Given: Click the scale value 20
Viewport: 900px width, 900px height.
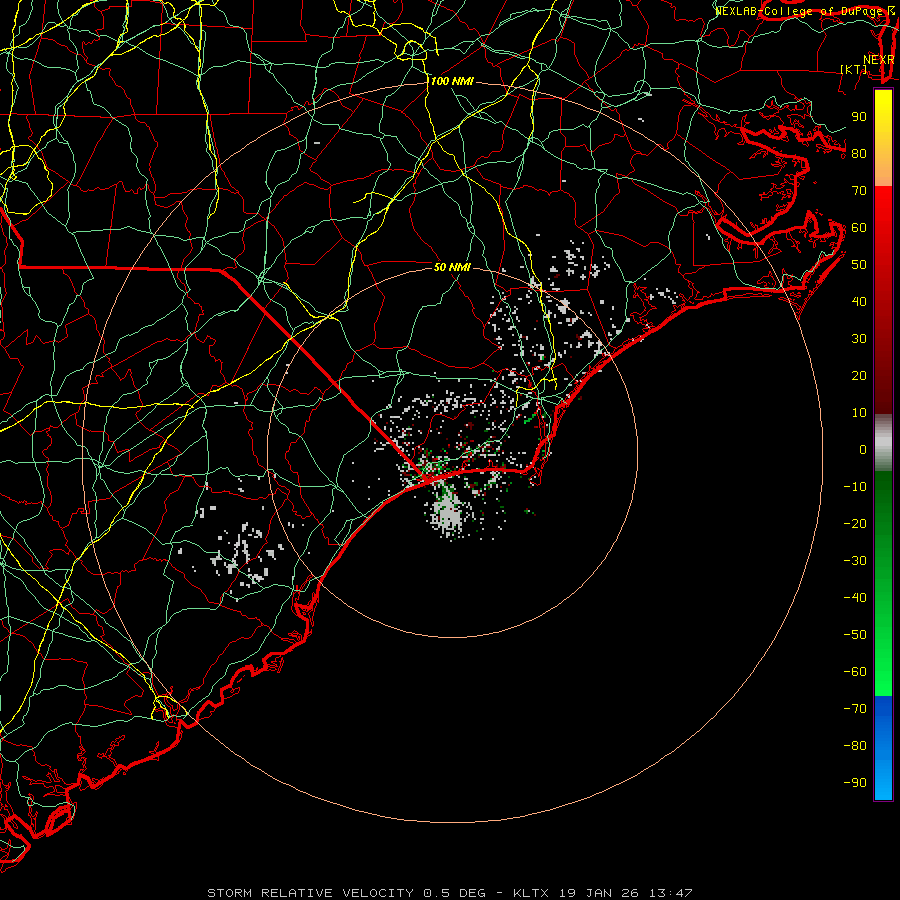Looking at the screenshot, I should pyautogui.click(x=859, y=375).
